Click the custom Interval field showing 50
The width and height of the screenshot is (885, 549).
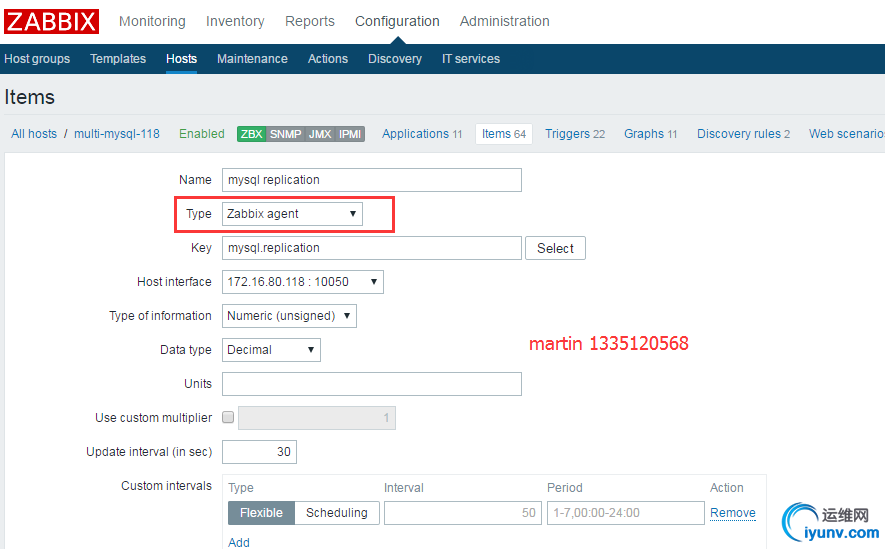[x=463, y=513]
